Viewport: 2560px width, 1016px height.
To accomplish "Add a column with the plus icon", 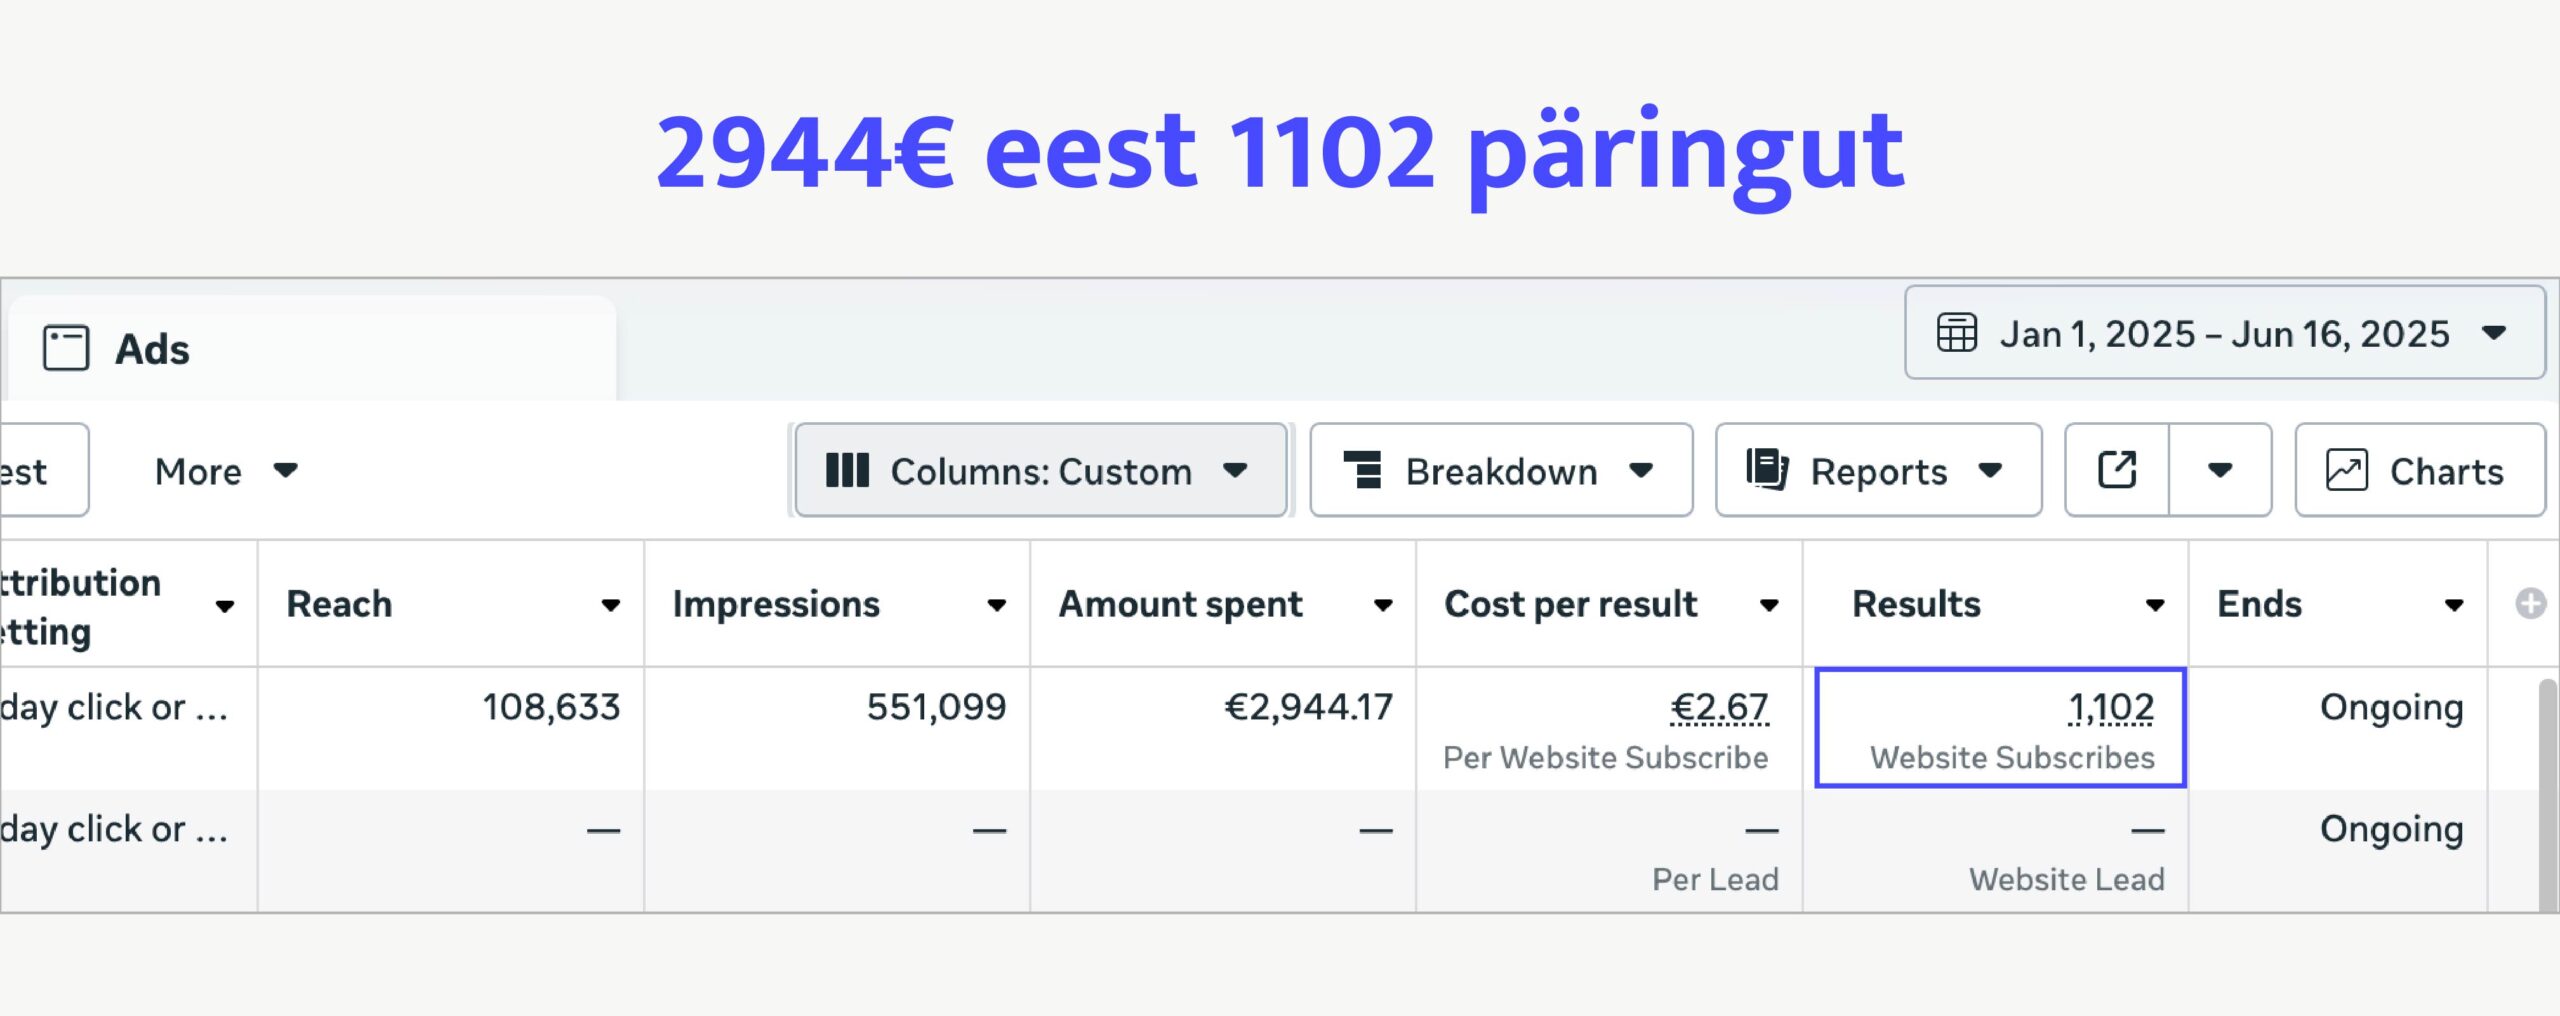I will 2530,604.
